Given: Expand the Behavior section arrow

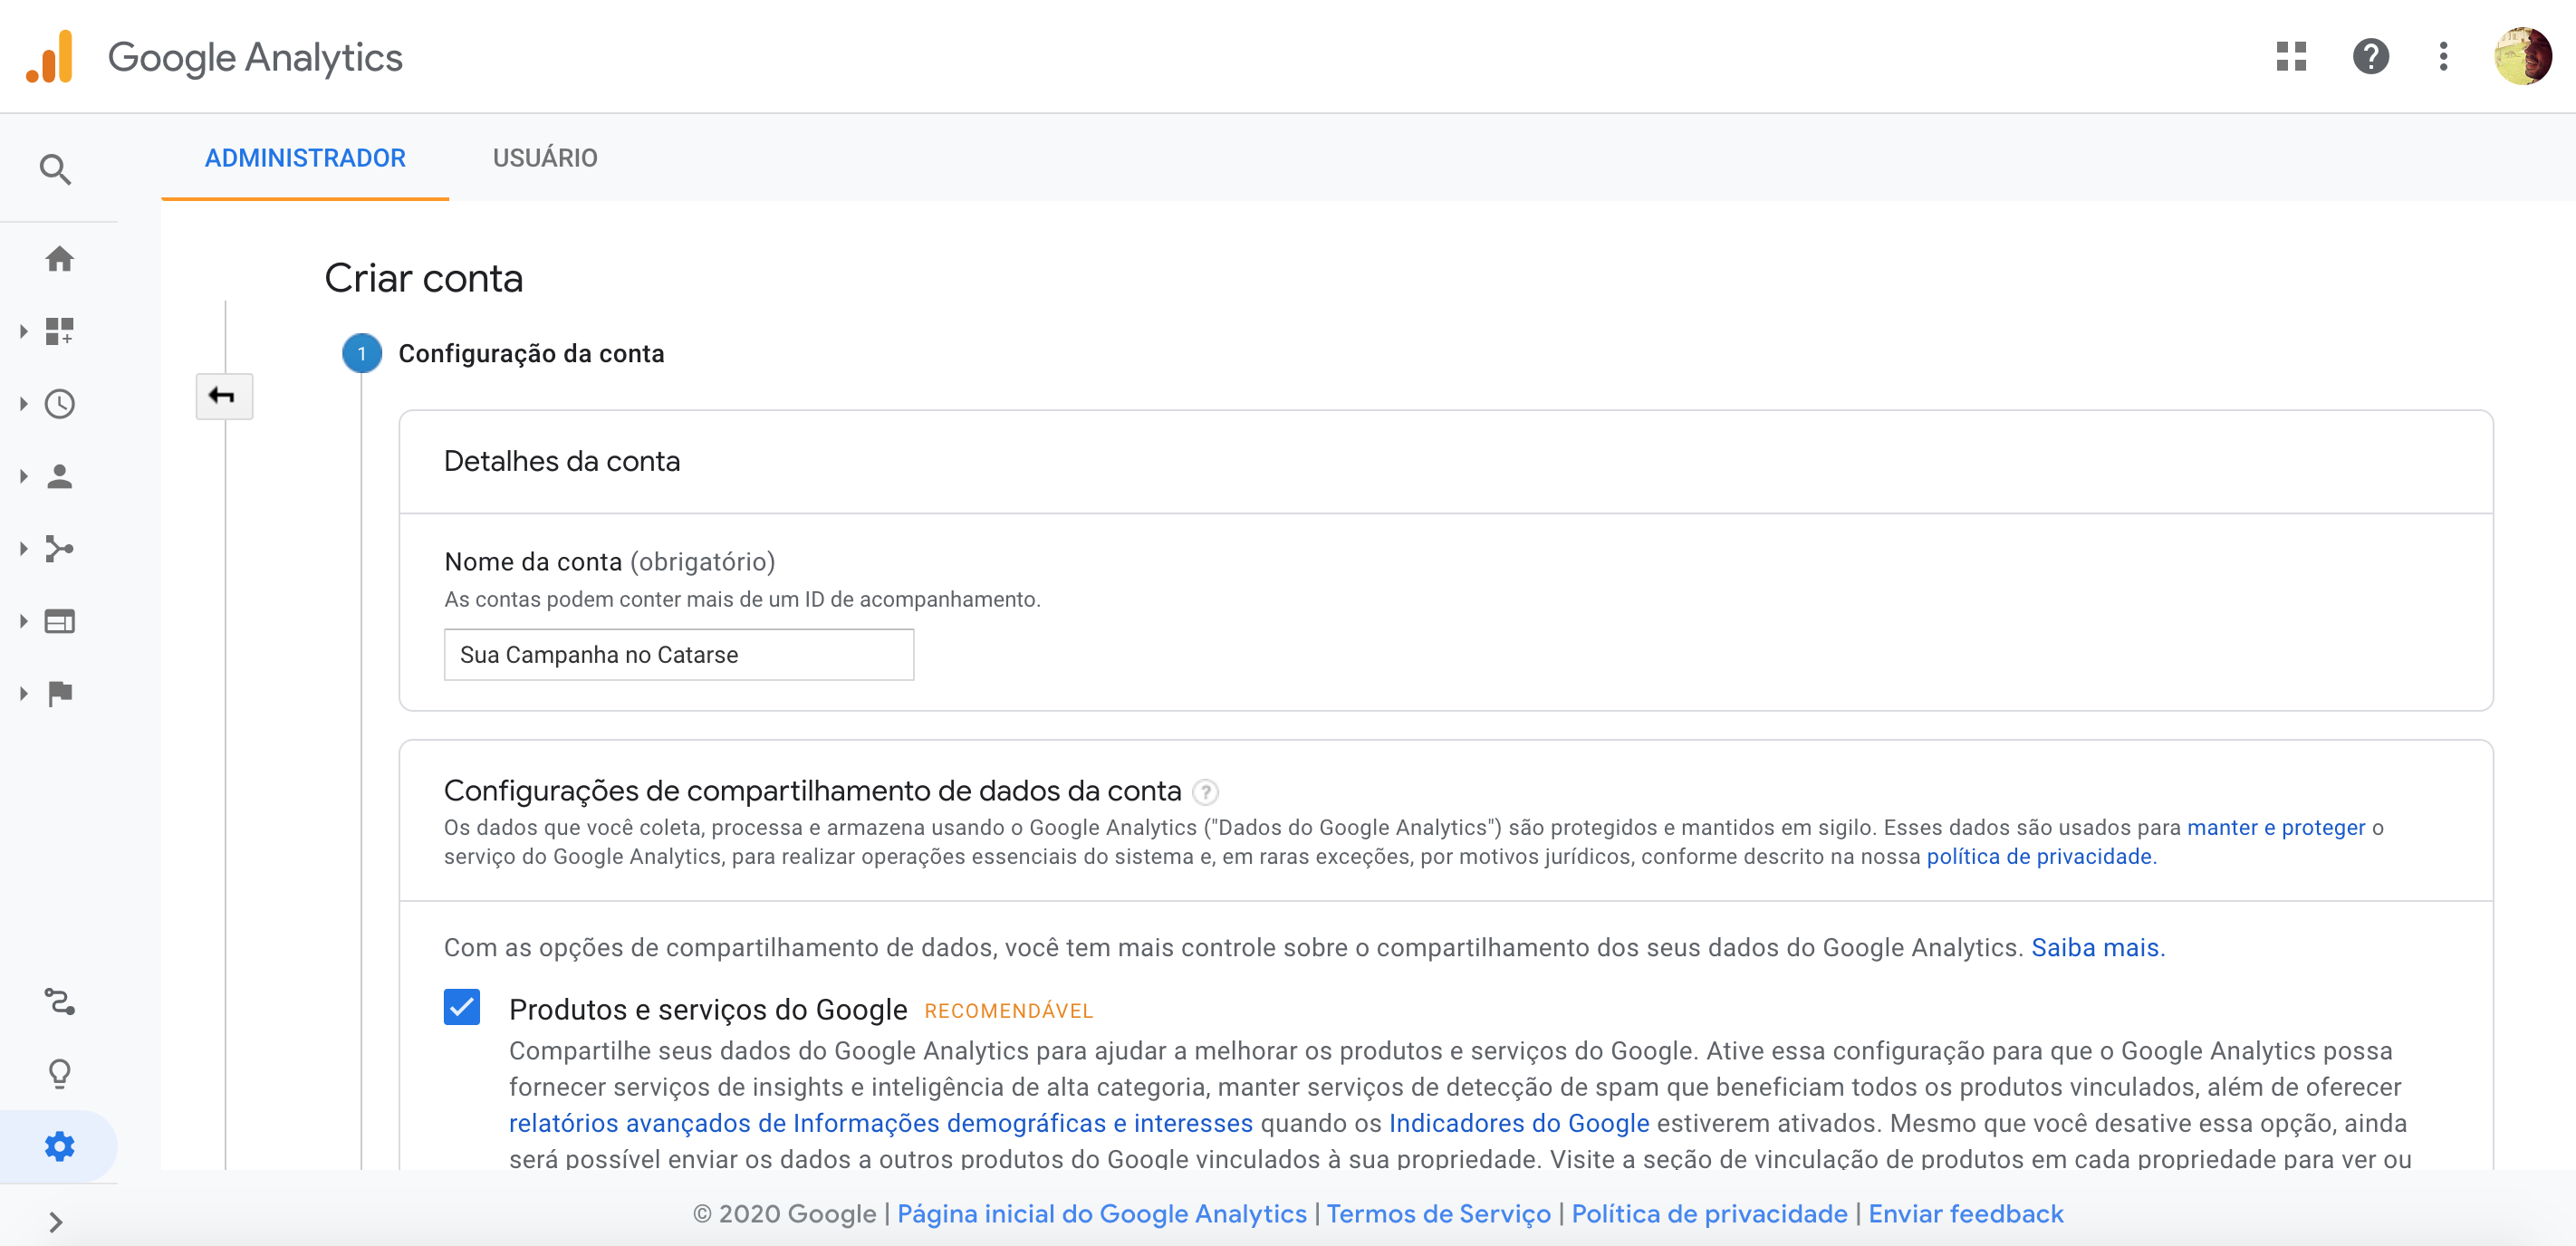Looking at the screenshot, I should click(24, 621).
